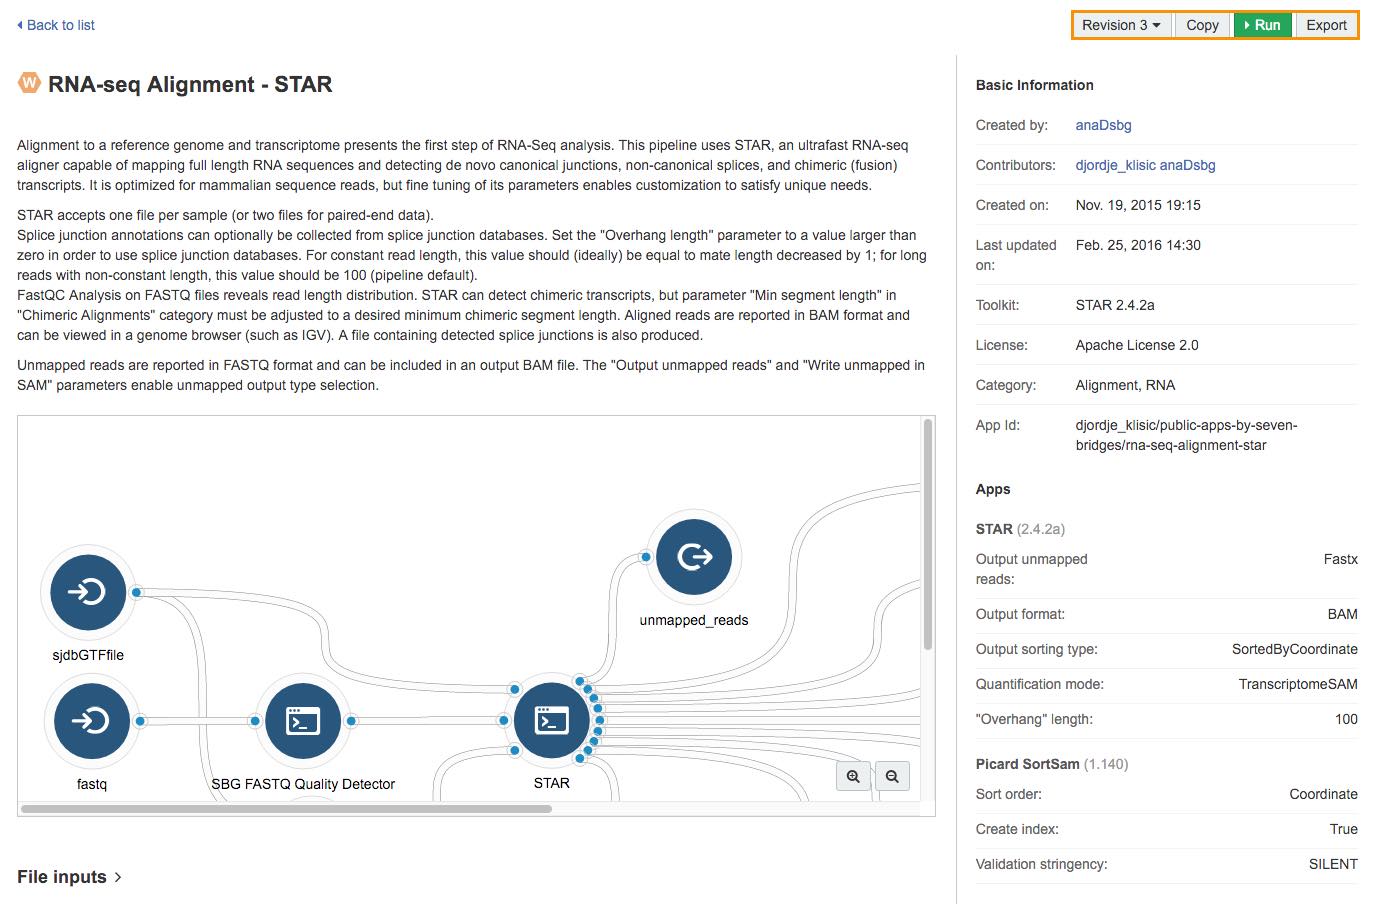The height and width of the screenshot is (904, 1377).
Task: Click the Overhang length value 100
Action: [x=1346, y=719]
